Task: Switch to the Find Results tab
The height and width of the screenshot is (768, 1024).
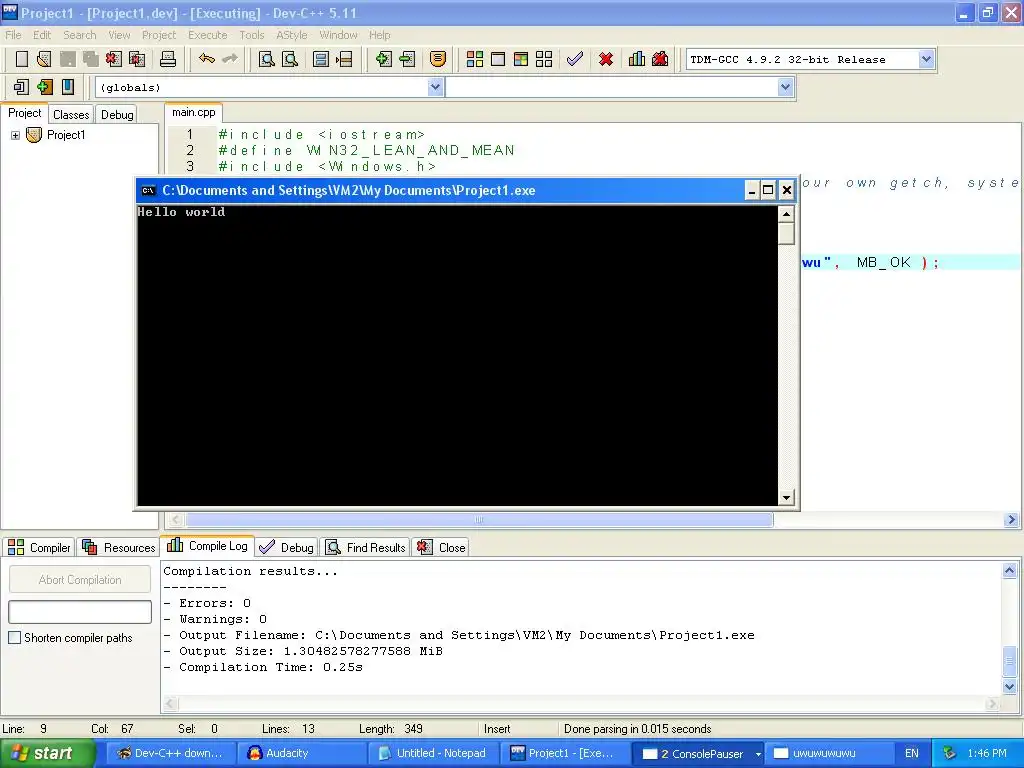Action: (x=366, y=547)
